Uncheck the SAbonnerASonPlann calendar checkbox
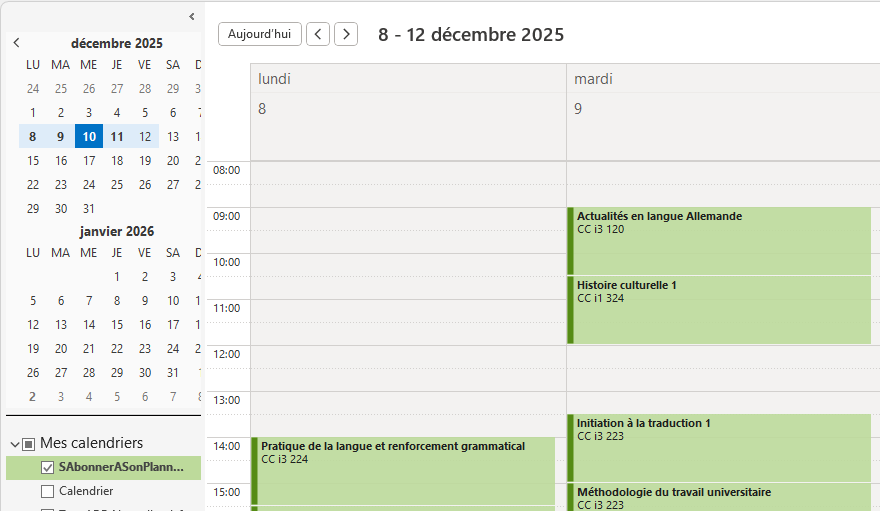The height and width of the screenshot is (511, 880). (47, 467)
